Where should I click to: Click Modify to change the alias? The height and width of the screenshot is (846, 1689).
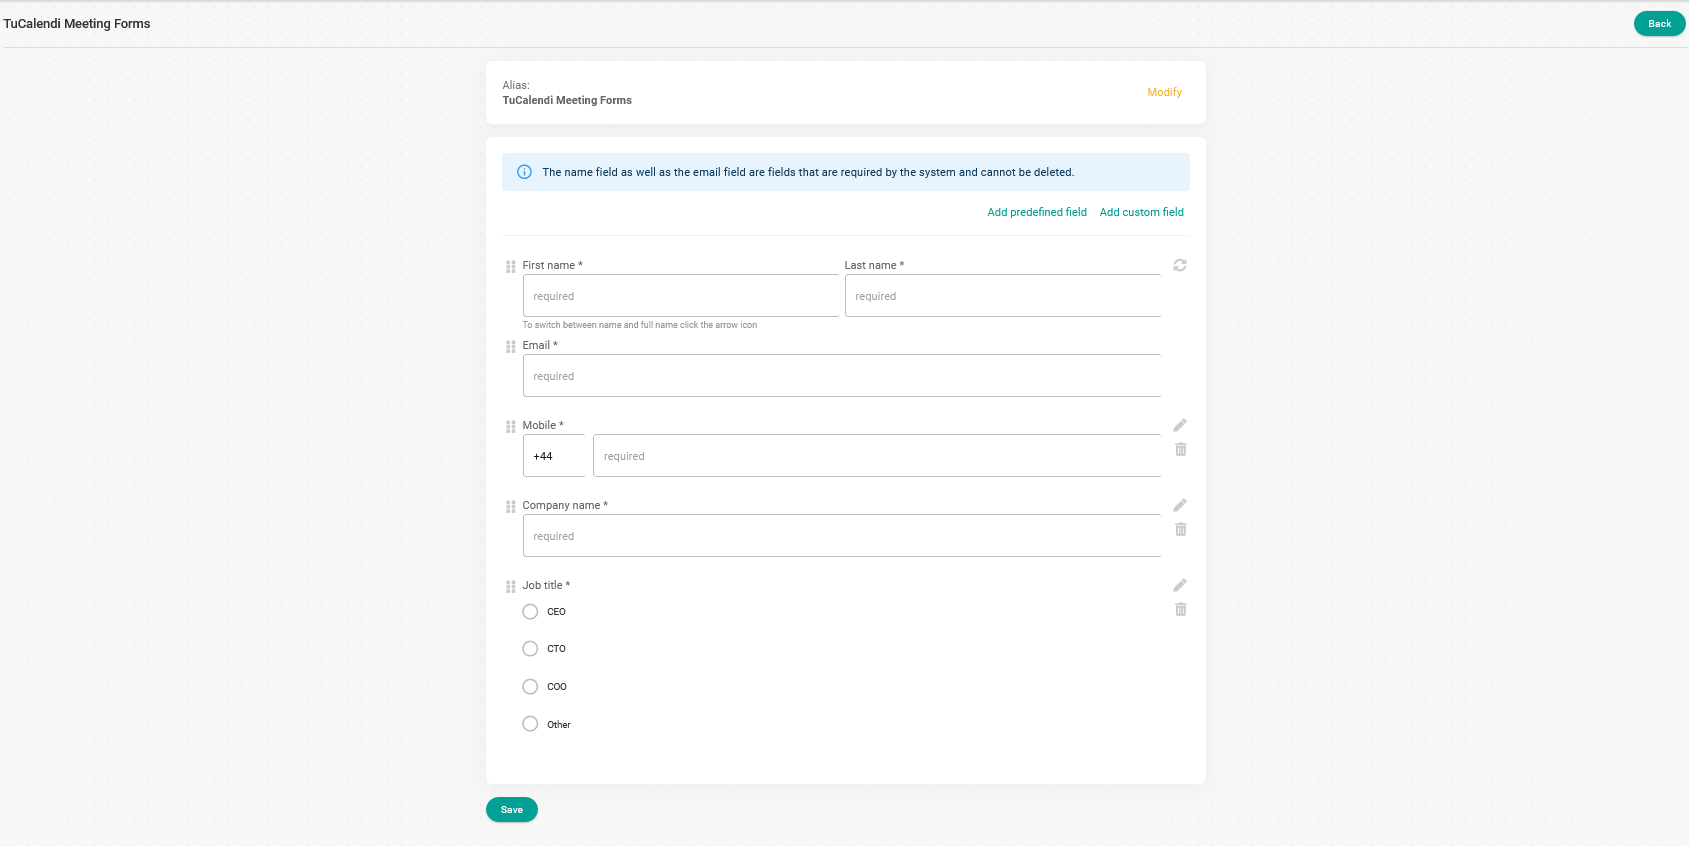tap(1164, 92)
